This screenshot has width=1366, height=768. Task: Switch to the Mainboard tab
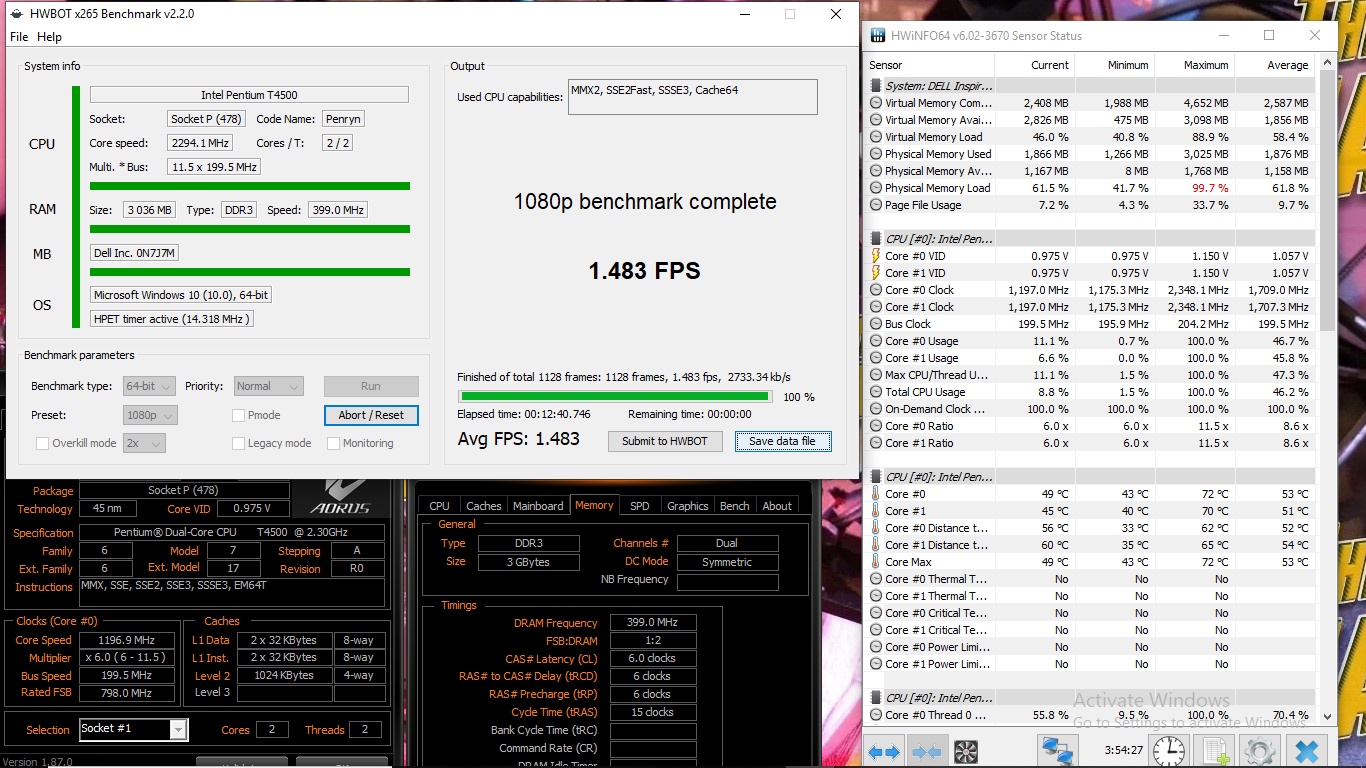[538, 506]
